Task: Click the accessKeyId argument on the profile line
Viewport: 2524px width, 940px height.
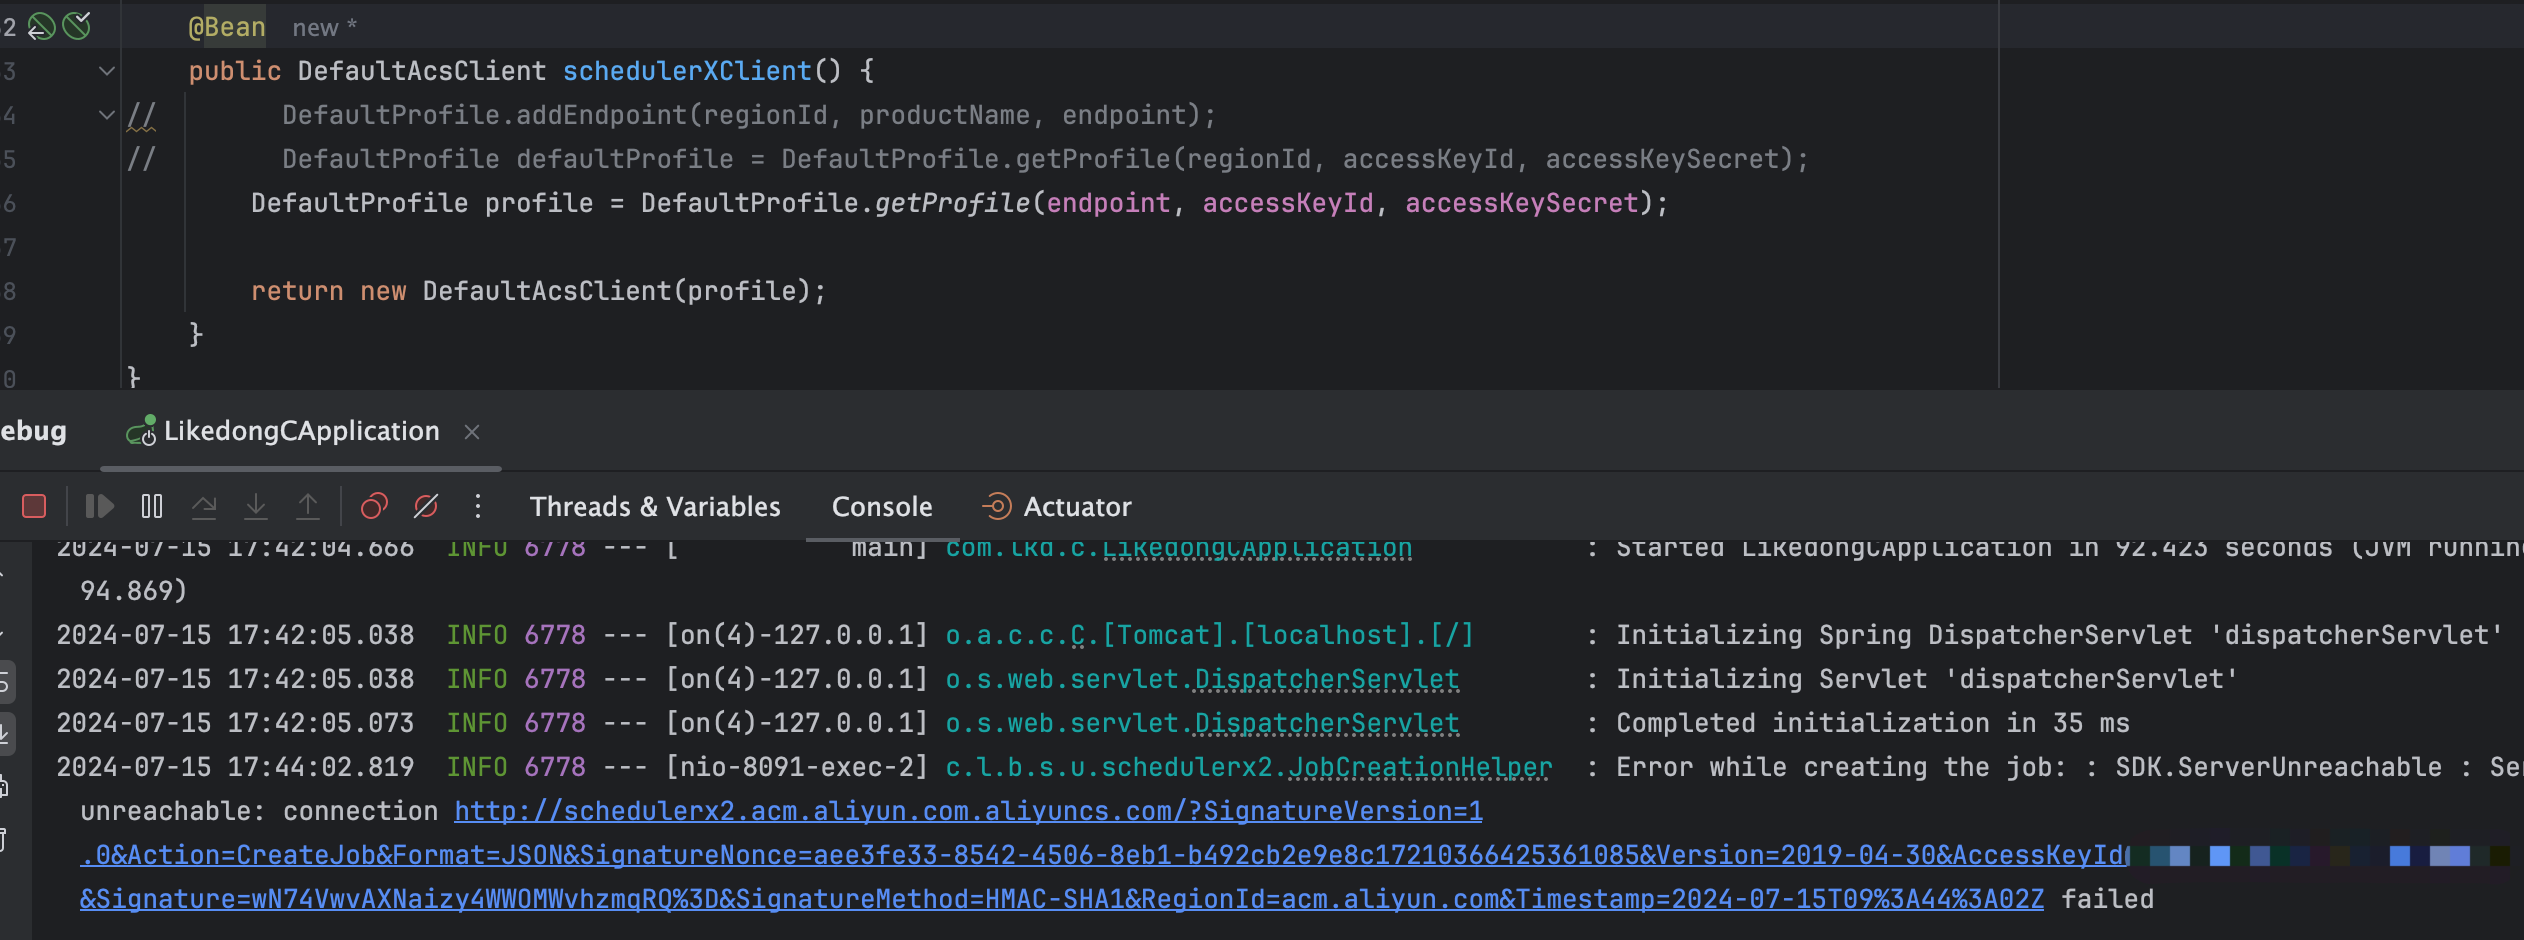Action: 1288,203
